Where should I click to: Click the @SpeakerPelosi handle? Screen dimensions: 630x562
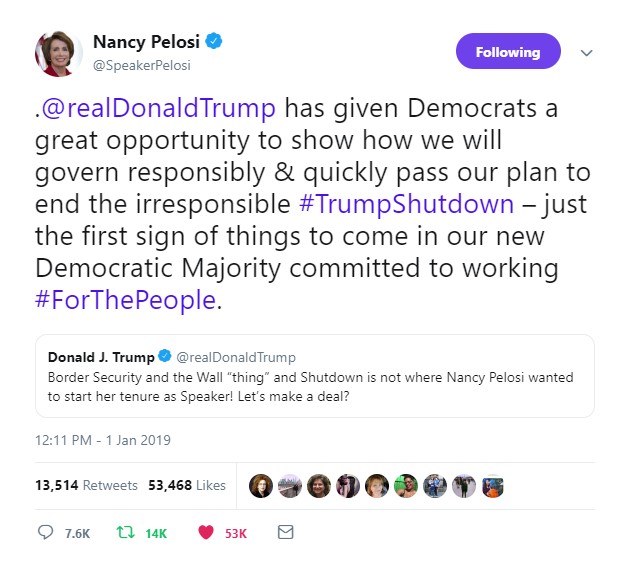coord(141,65)
